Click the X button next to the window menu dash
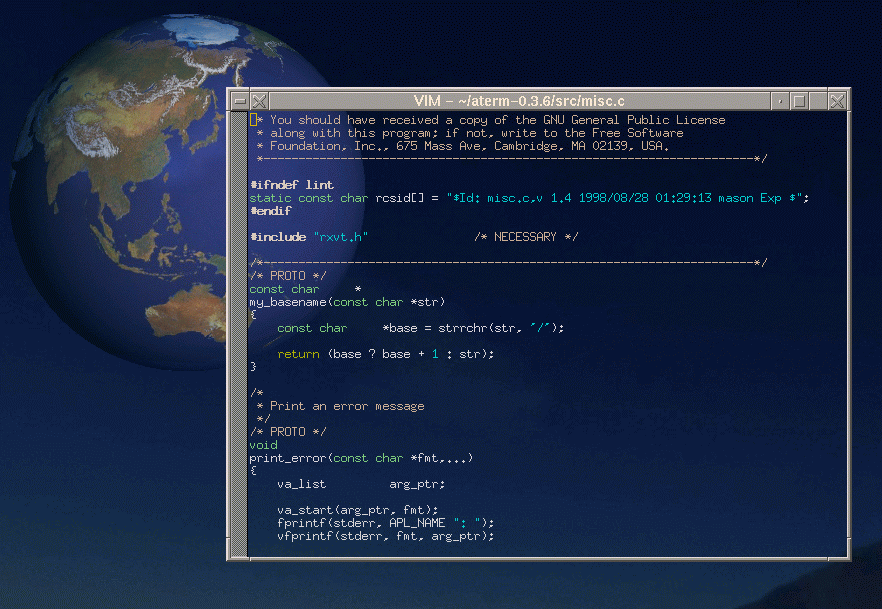 [258, 101]
